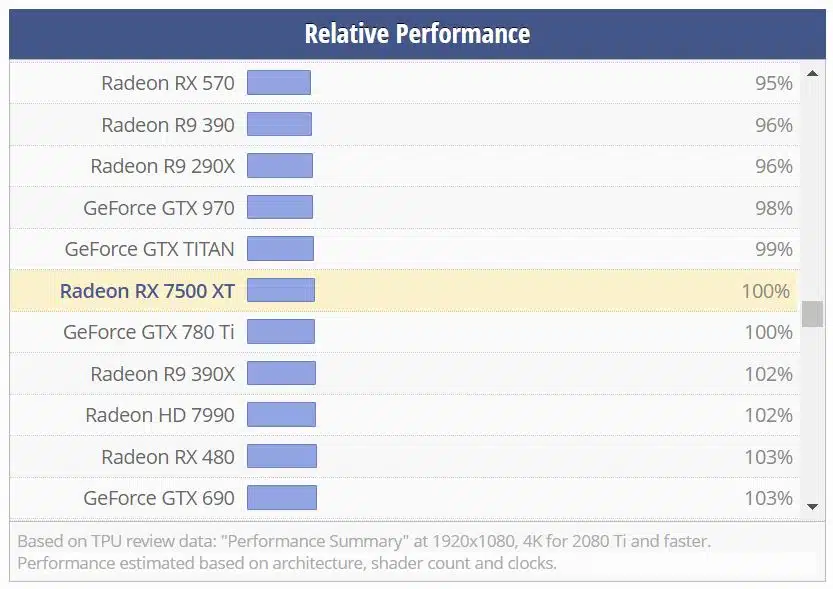Screen dimensions: 833x589
Task: Click the Radeon RX 480 label
Action: click(x=169, y=456)
